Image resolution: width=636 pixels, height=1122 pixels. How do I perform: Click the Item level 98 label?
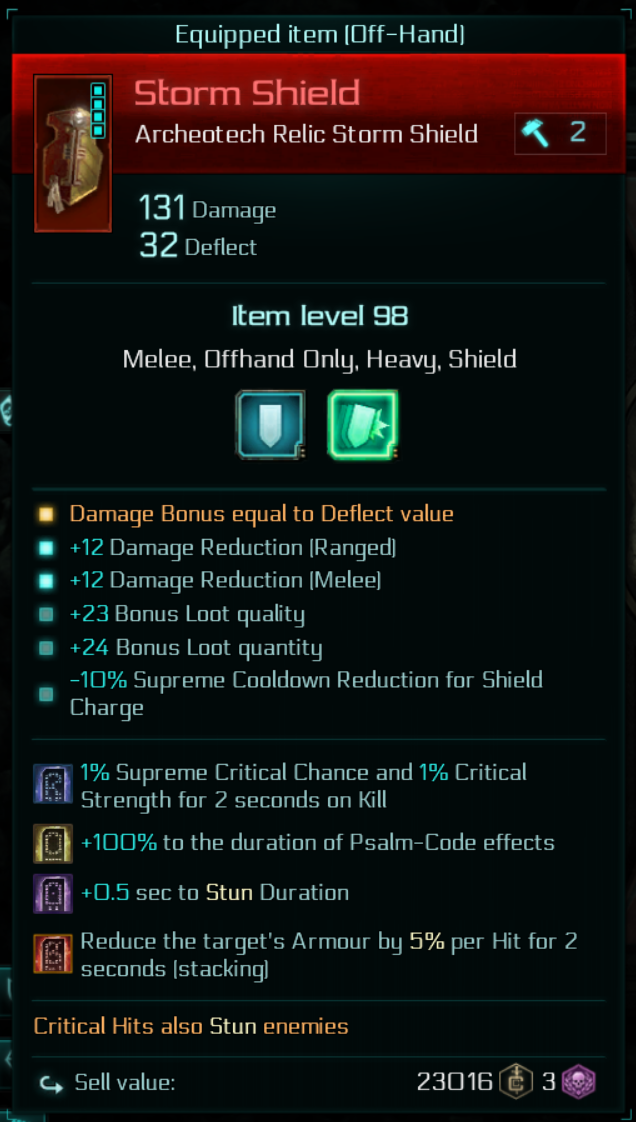coord(319,317)
